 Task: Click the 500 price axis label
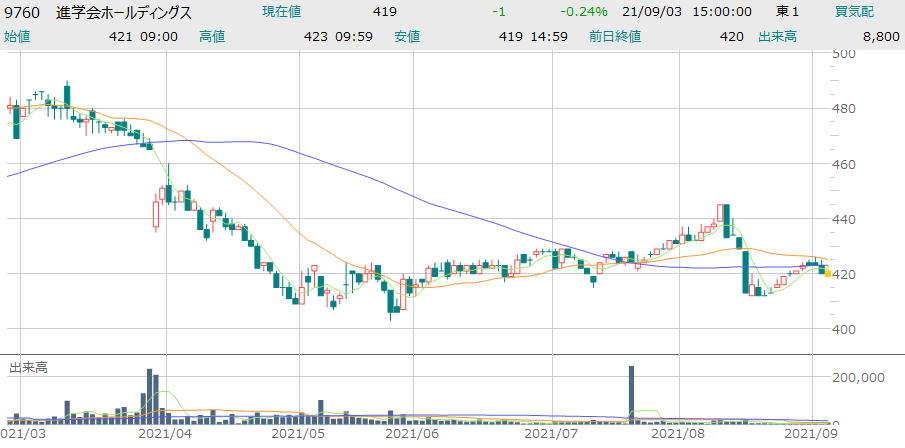pyautogui.click(x=847, y=54)
